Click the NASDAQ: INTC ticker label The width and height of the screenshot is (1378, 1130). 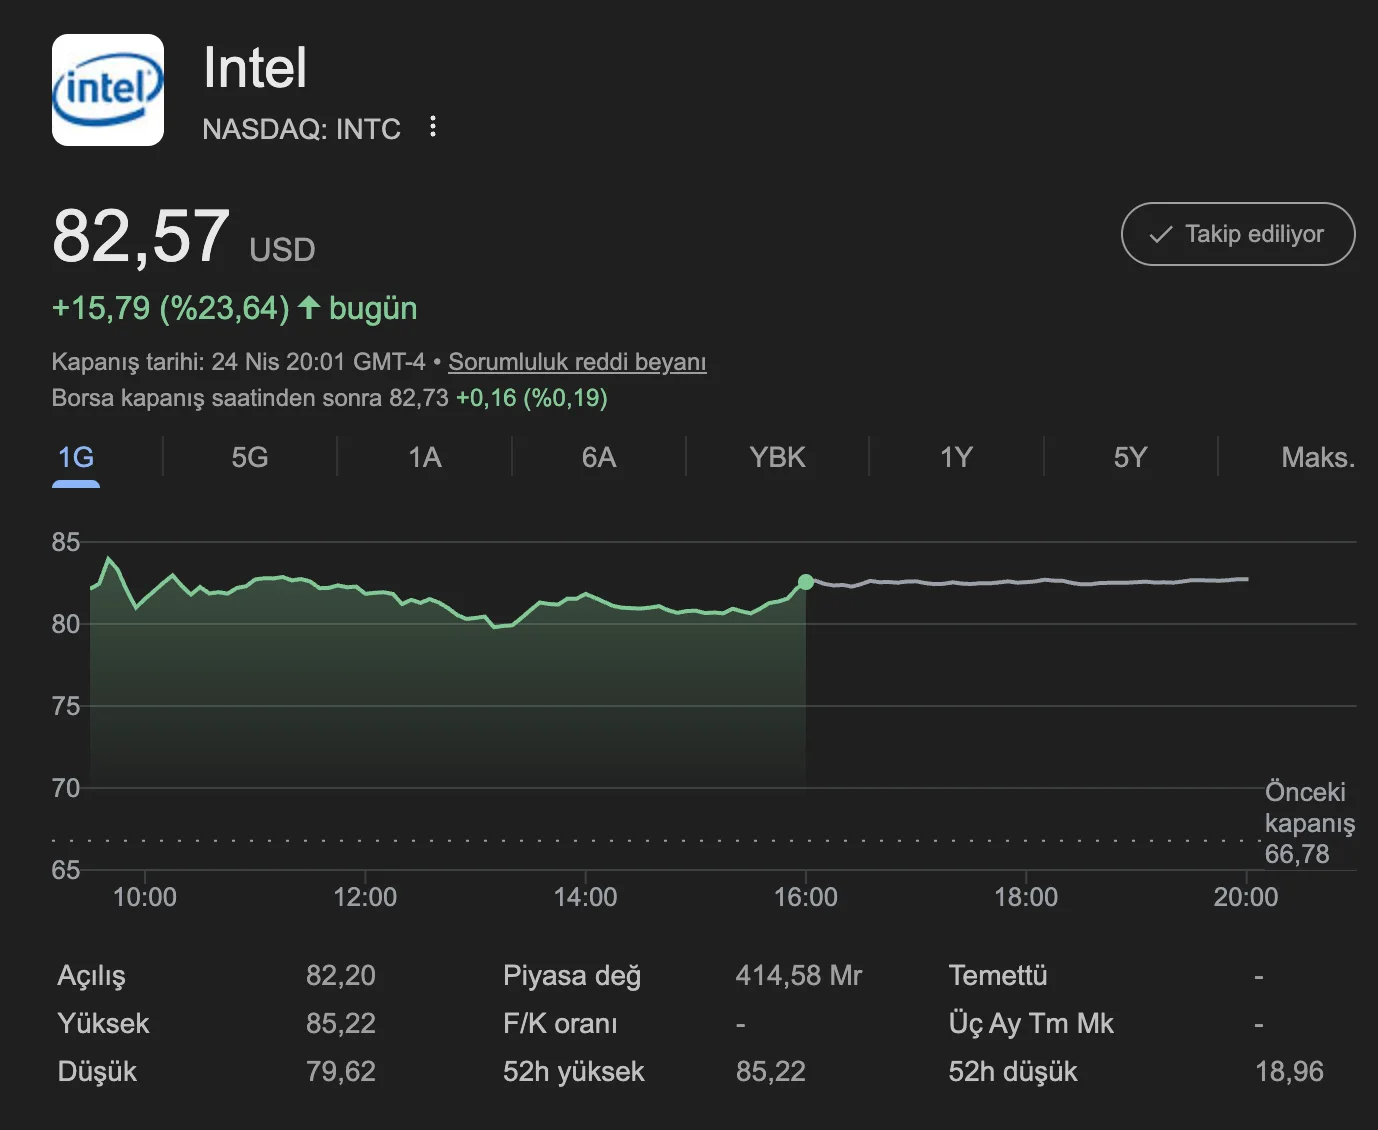(x=302, y=128)
